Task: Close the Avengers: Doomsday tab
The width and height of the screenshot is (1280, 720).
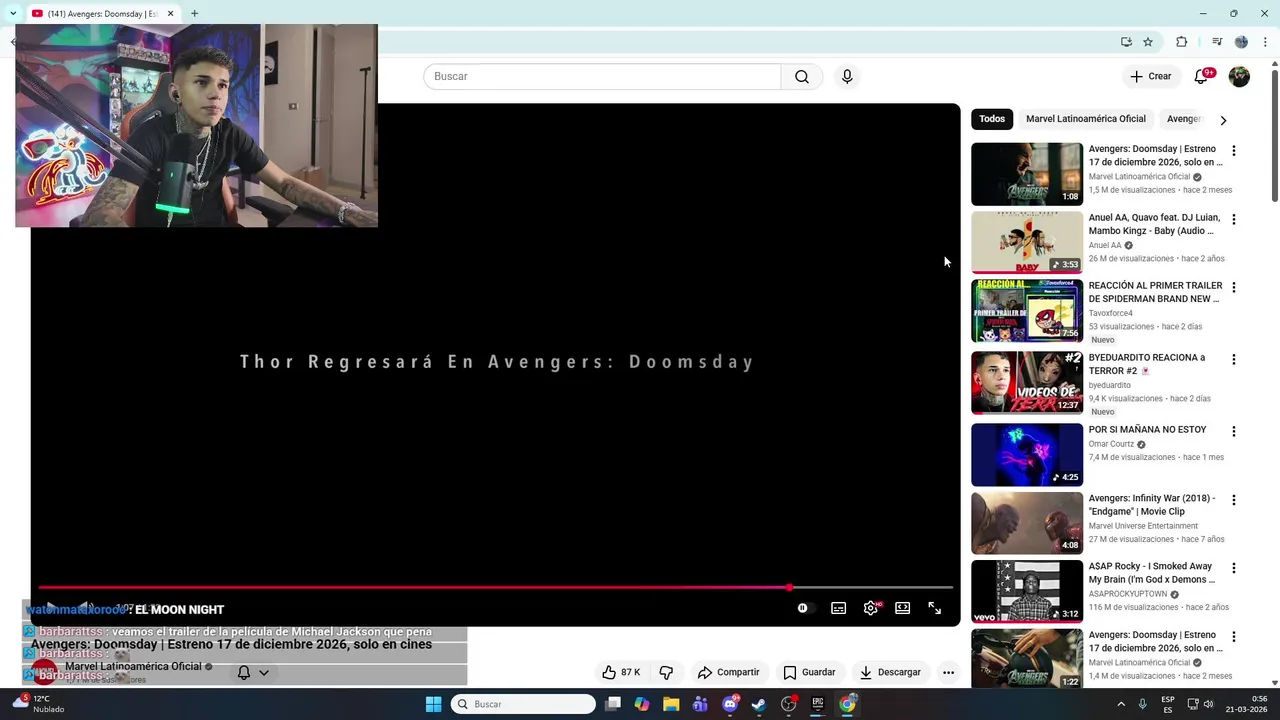Action: [170, 13]
